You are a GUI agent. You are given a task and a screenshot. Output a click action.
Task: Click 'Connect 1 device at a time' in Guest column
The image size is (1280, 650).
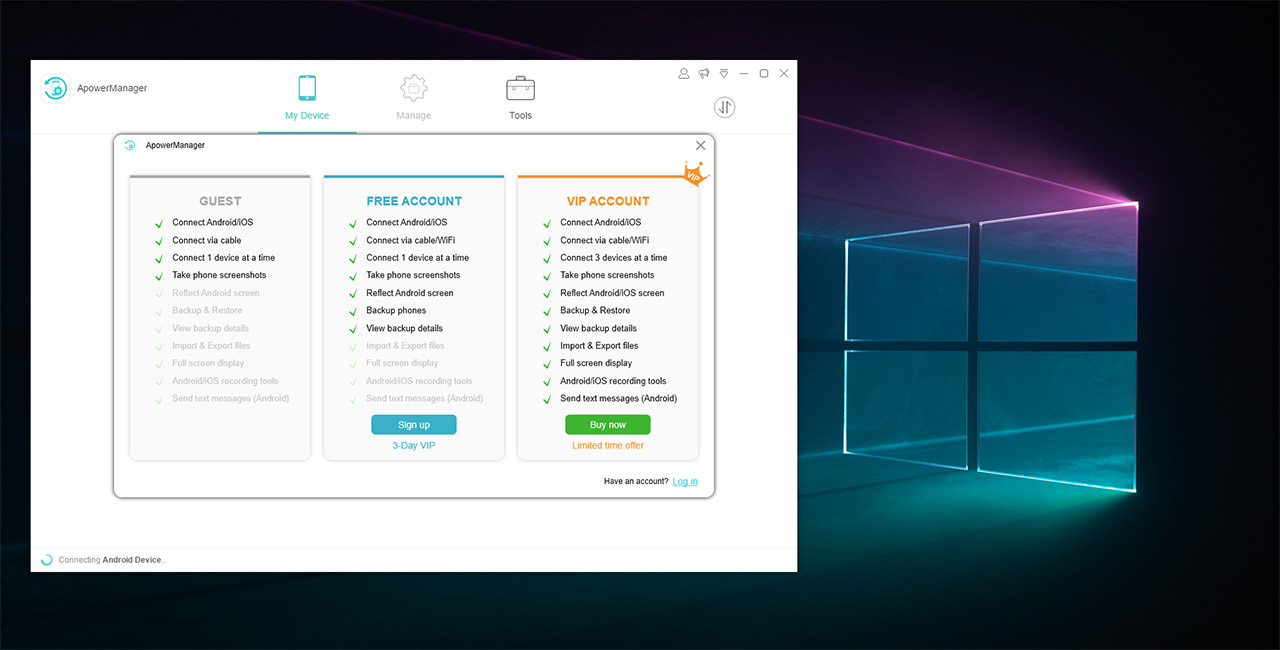224,258
